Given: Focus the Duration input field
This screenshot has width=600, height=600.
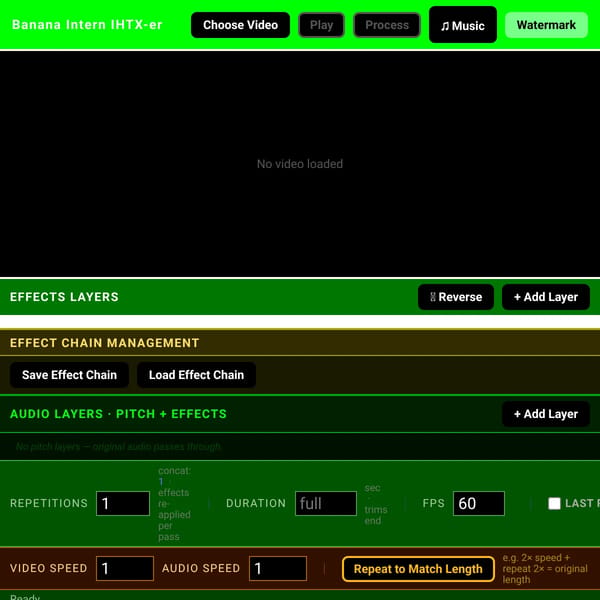Looking at the screenshot, I should 326,504.
